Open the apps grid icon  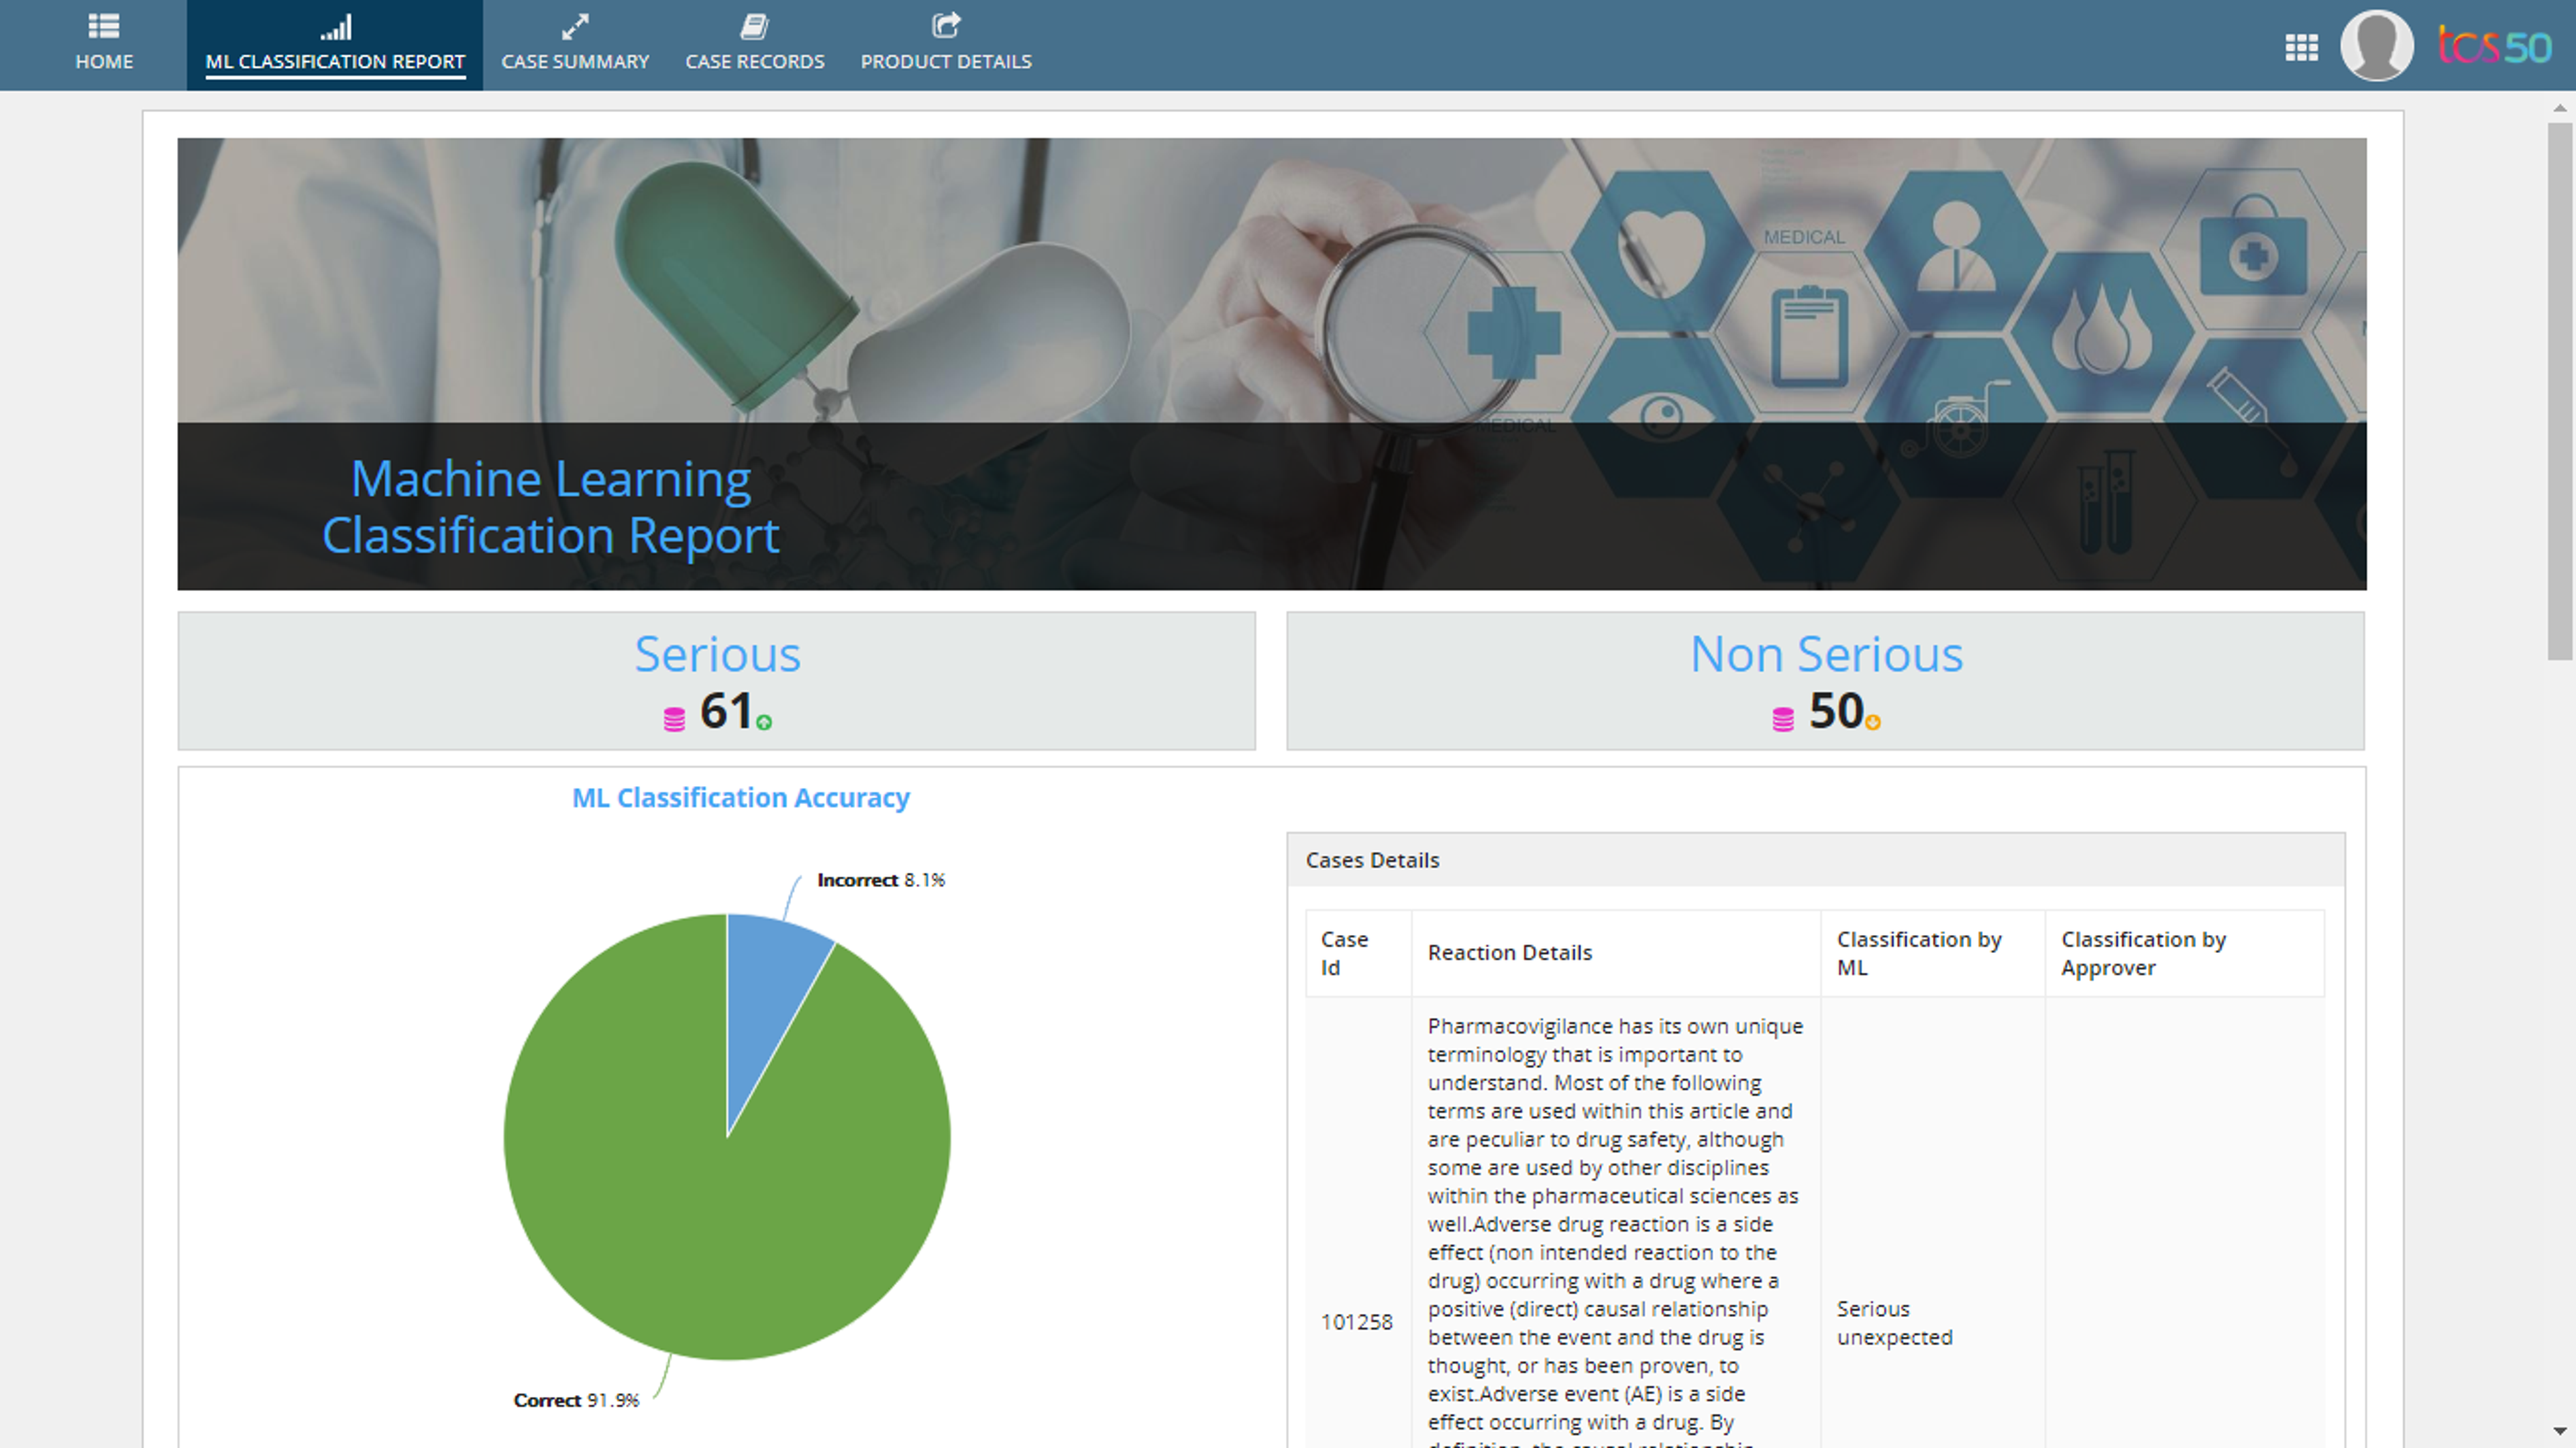[2301, 47]
